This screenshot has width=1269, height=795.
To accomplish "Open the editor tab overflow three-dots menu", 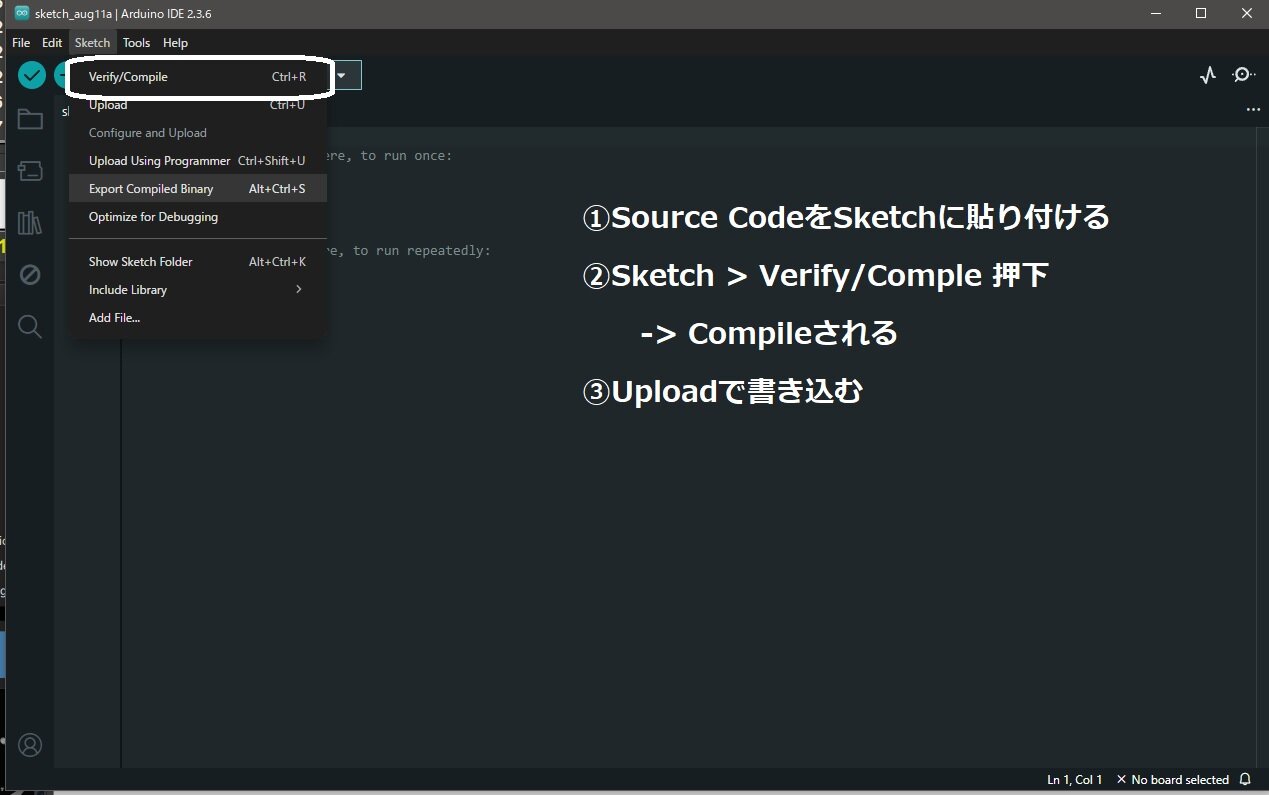I will tap(1253, 110).
